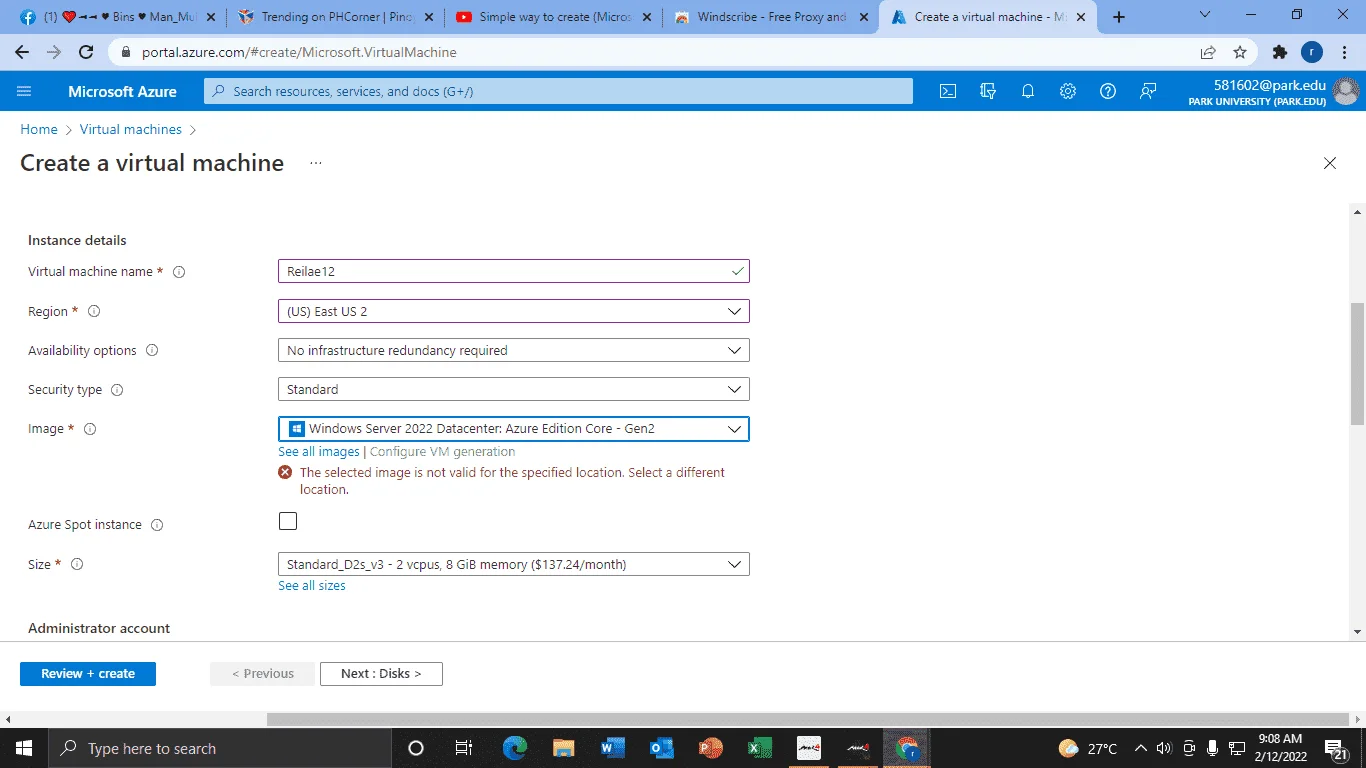Image resolution: width=1366 pixels, height=768 pixels.
Task: Open the Chrome tab search chevron
Action: click(x=1204, y=15)
